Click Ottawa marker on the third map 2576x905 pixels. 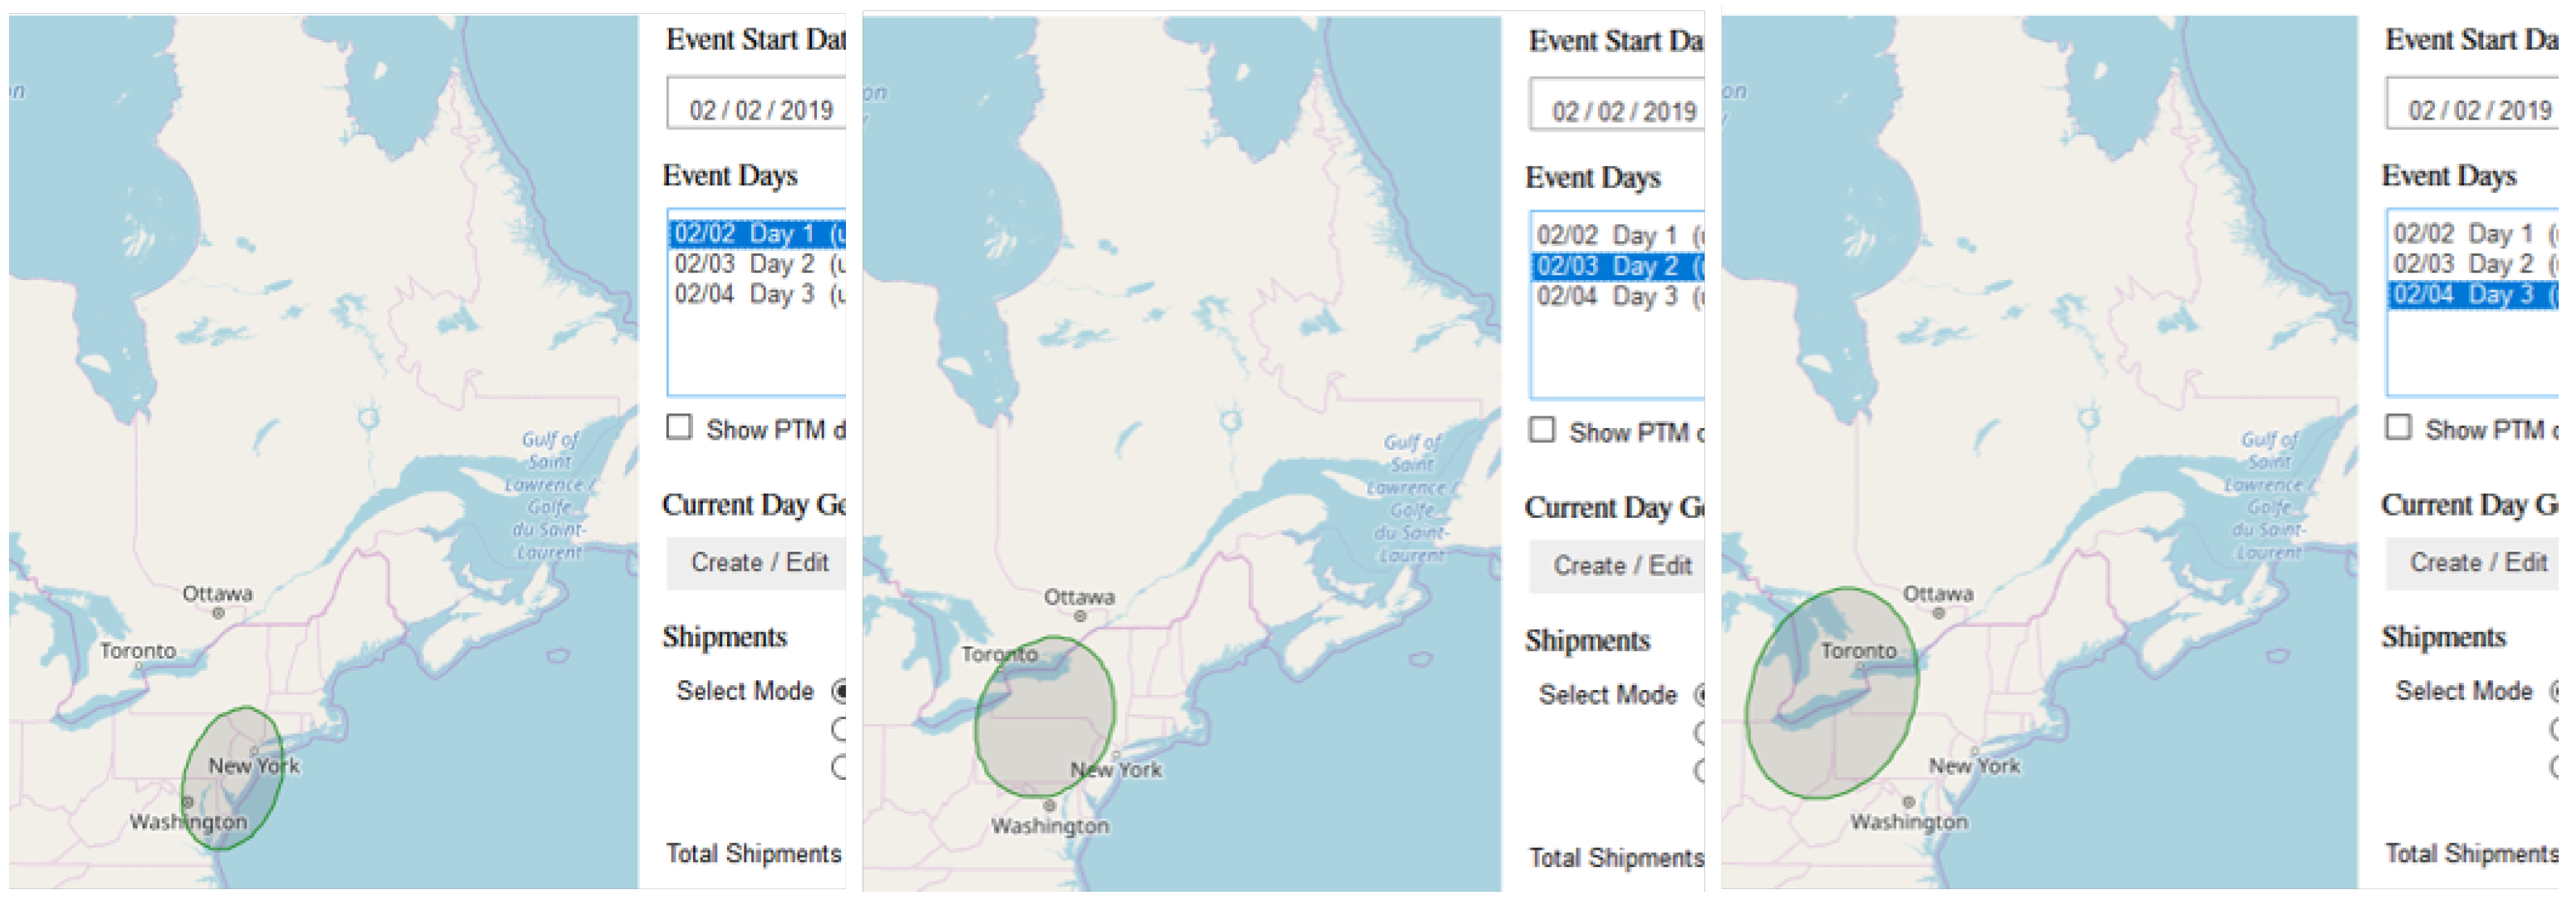click(1938, 613)
